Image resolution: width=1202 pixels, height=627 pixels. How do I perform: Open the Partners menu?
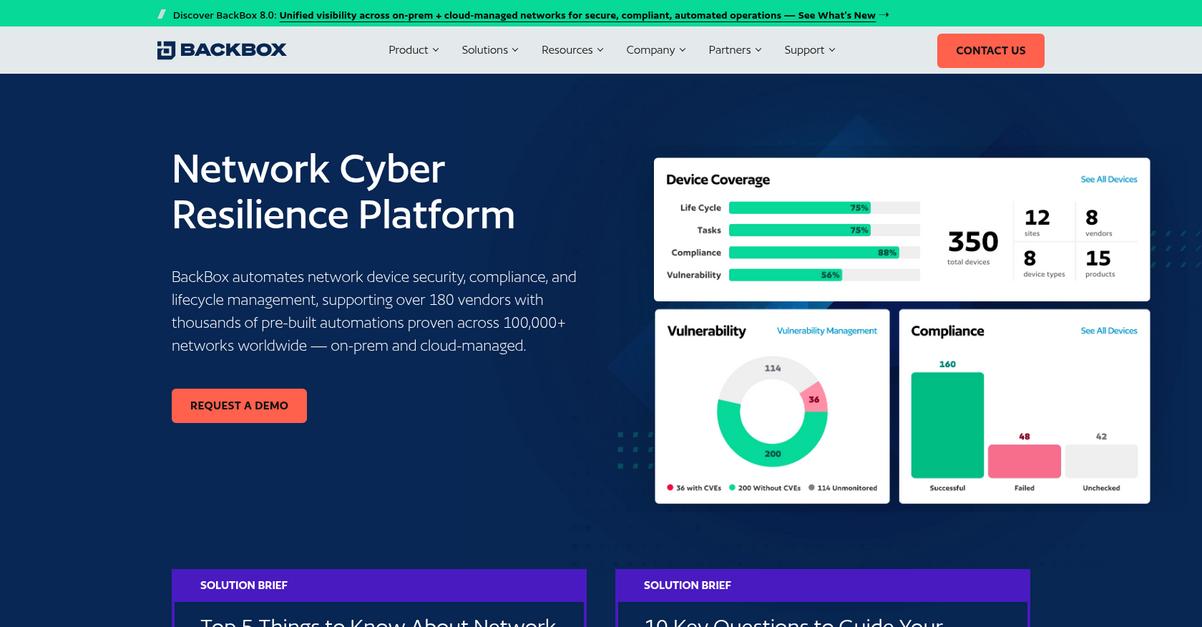click(x=735, y=50)
